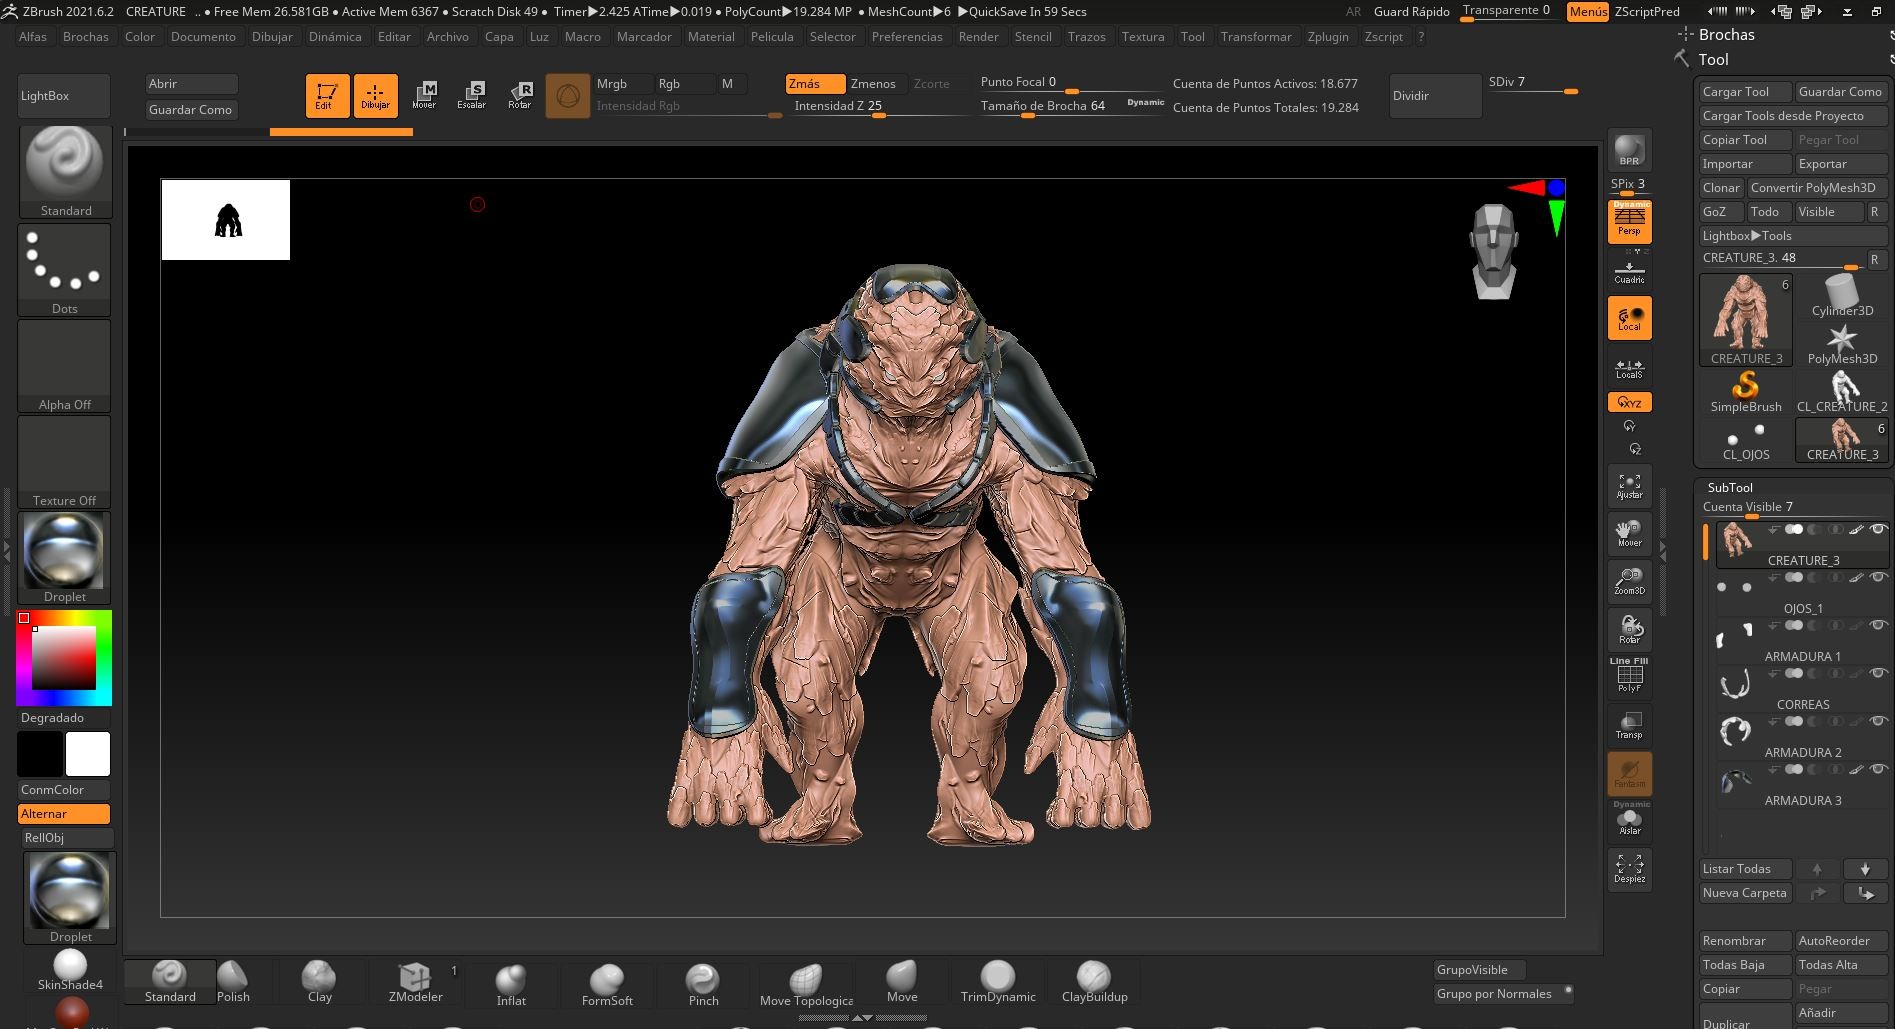Click the Mover pan icon in right shelf
The height and width of the screenshot is (1029, 1895).
1629,534
